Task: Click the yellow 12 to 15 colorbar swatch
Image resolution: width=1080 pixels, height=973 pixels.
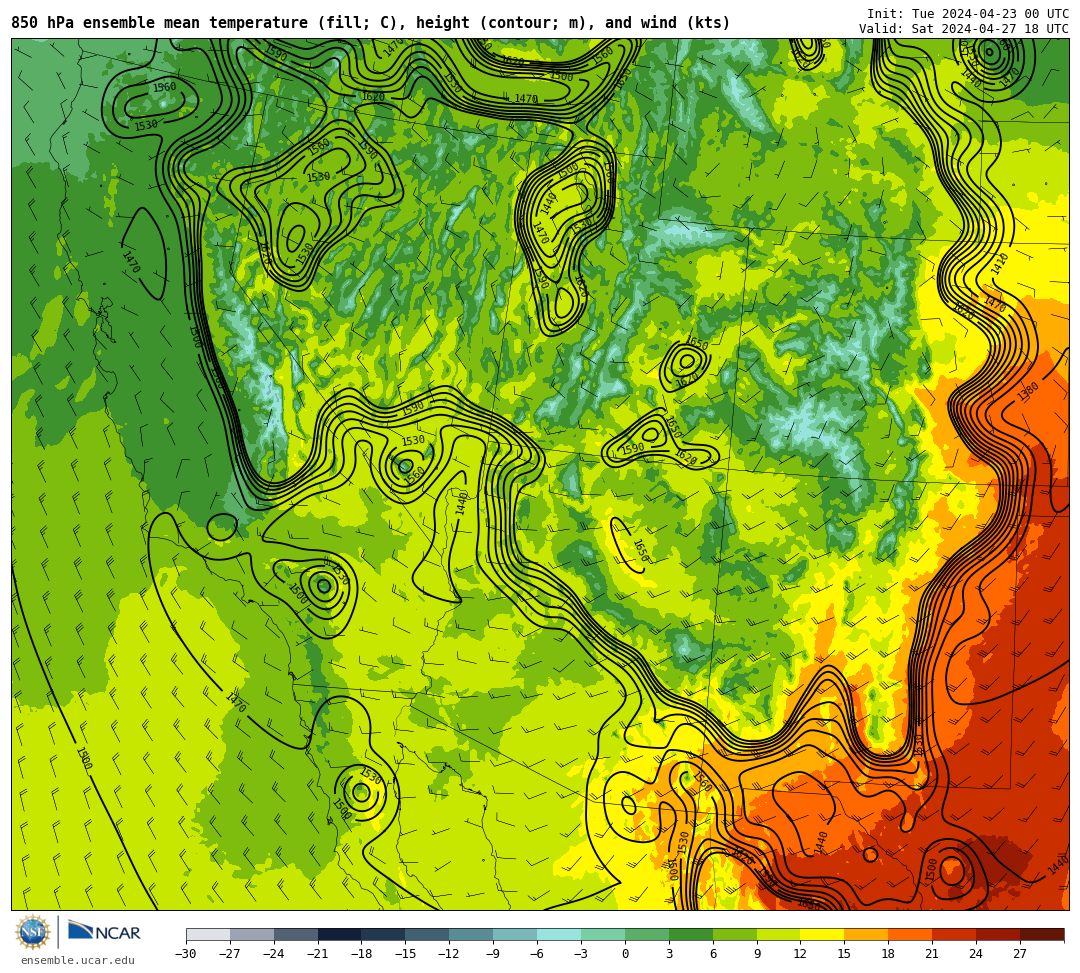Action: coord(822,934)
